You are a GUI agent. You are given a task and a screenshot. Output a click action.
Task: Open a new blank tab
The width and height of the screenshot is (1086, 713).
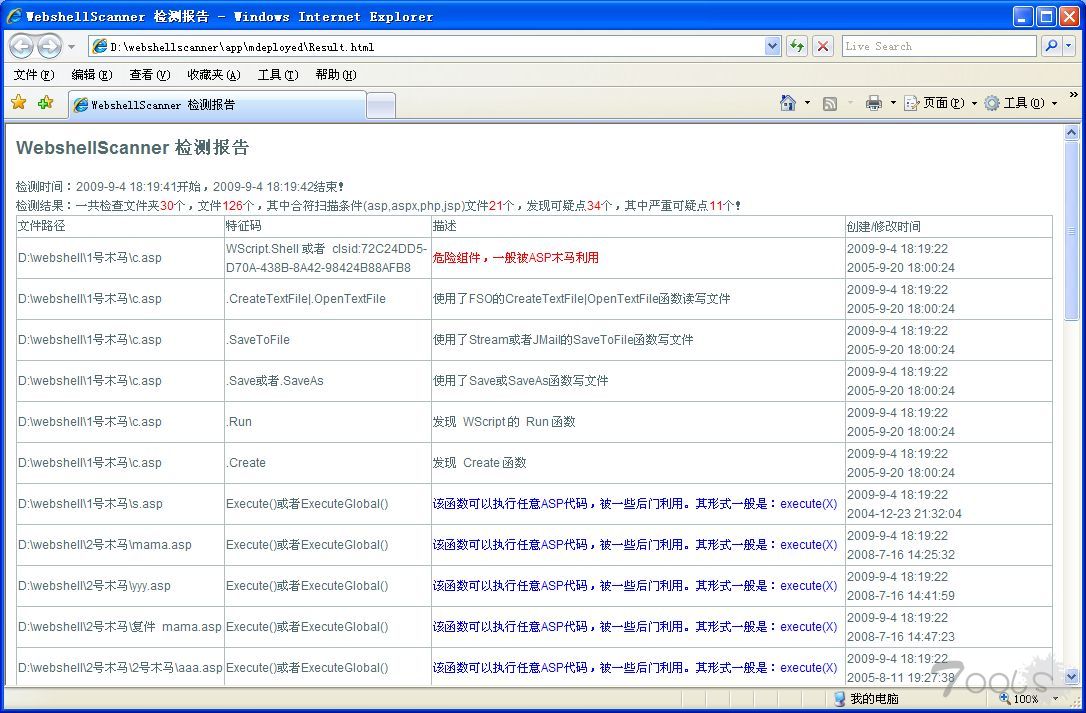pos(381,106)
